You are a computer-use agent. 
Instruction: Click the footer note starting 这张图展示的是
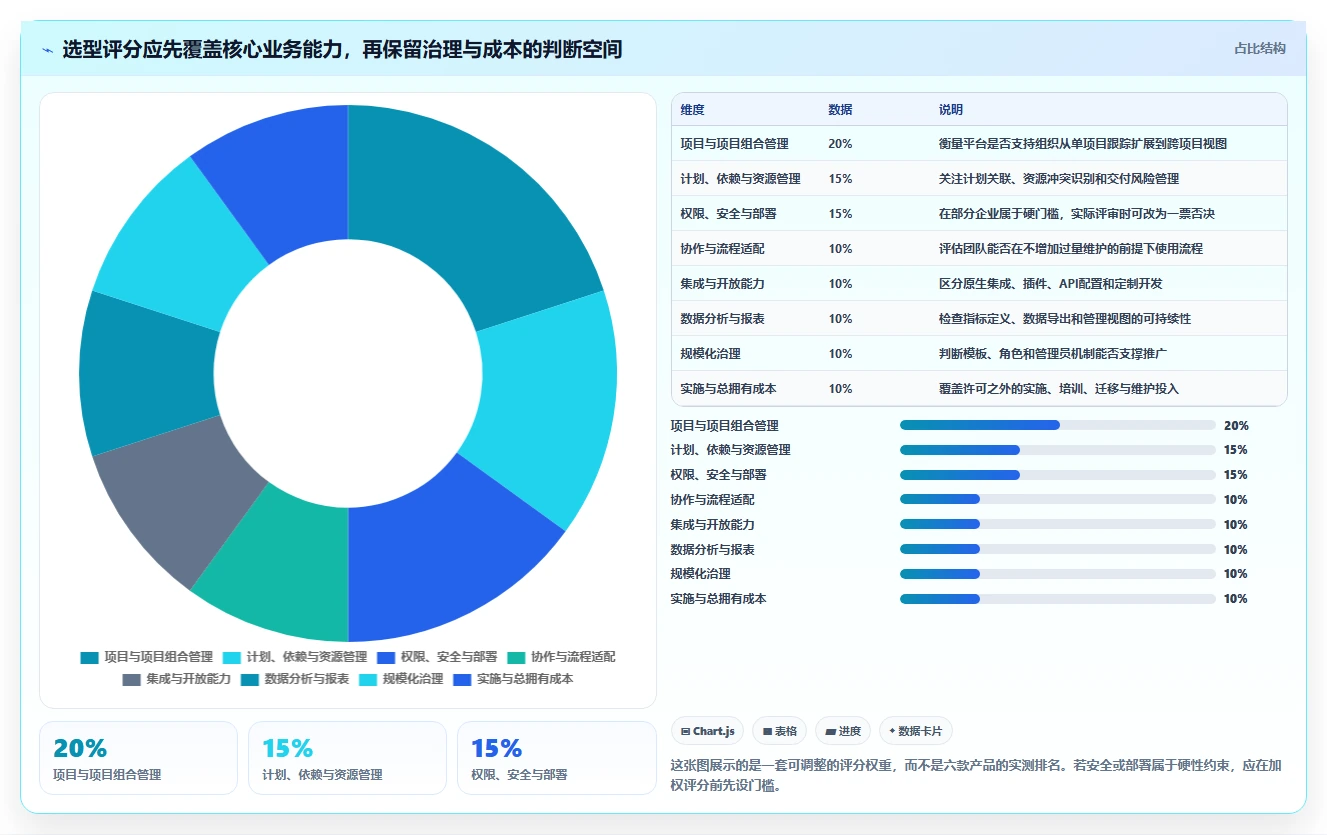point(976,775)
